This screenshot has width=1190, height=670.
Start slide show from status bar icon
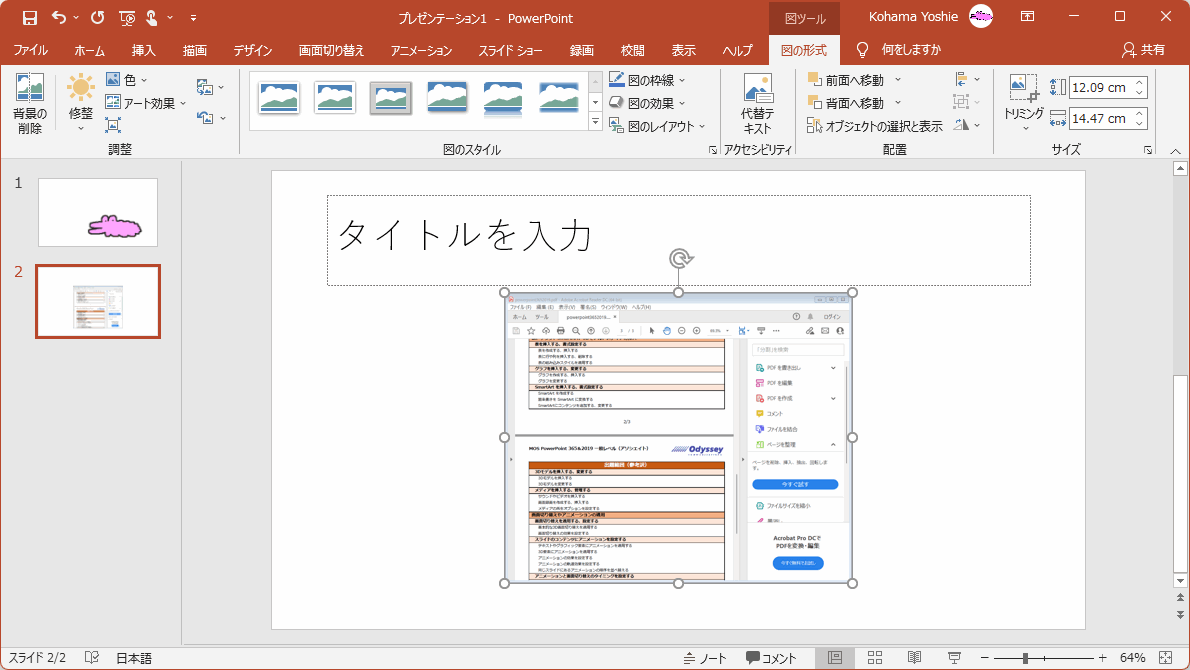tap(955, 658)
